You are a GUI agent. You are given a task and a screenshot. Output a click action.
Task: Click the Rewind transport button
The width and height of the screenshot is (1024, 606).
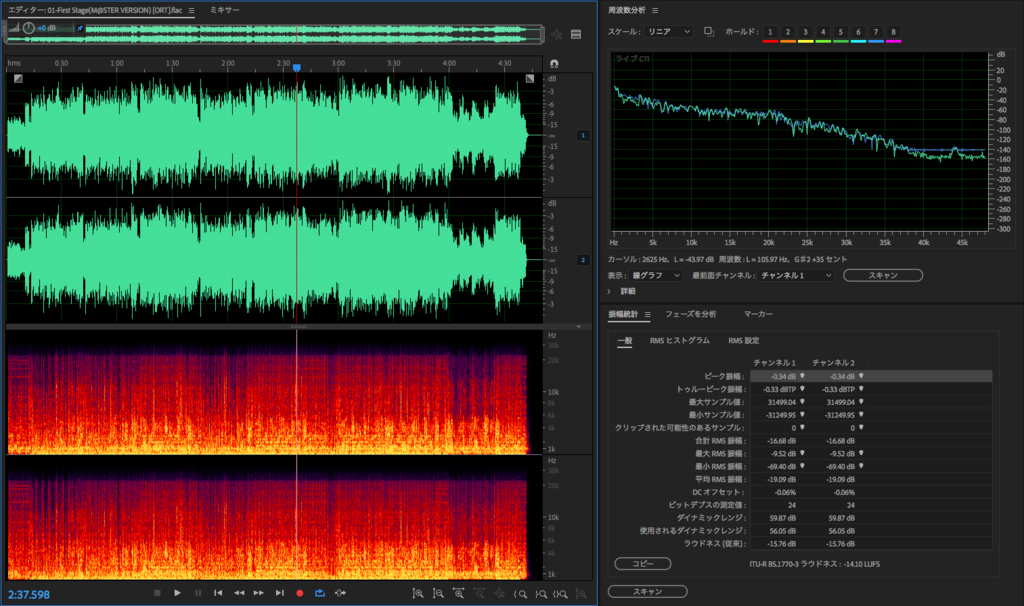coord(239,593)
